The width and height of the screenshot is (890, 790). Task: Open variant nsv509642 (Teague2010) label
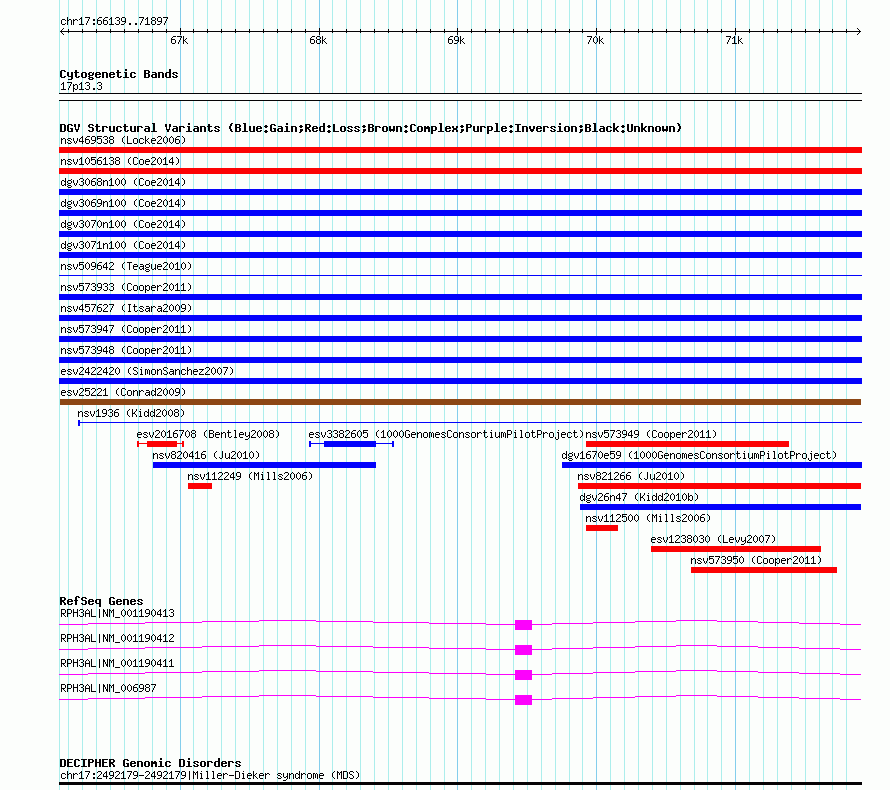pyautogui.click(x=126, y=266)
